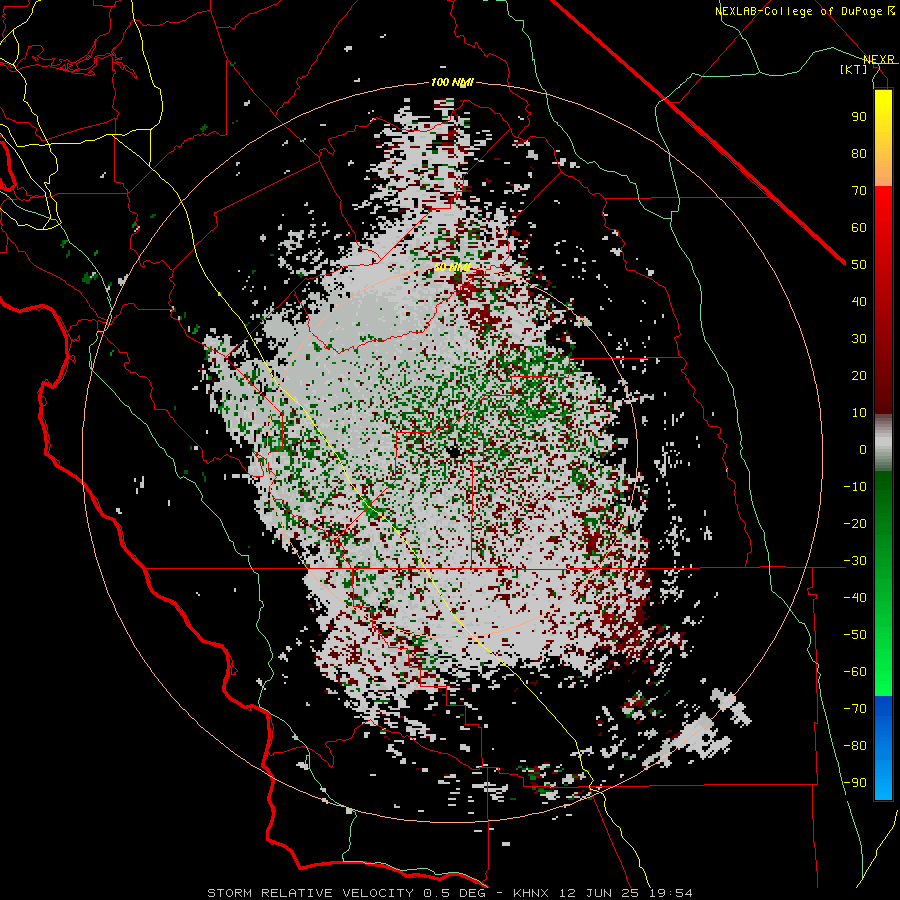Click the -80 value on the velocity scale
The width and height of the screenshot is (900, 900).
(855, 746)
